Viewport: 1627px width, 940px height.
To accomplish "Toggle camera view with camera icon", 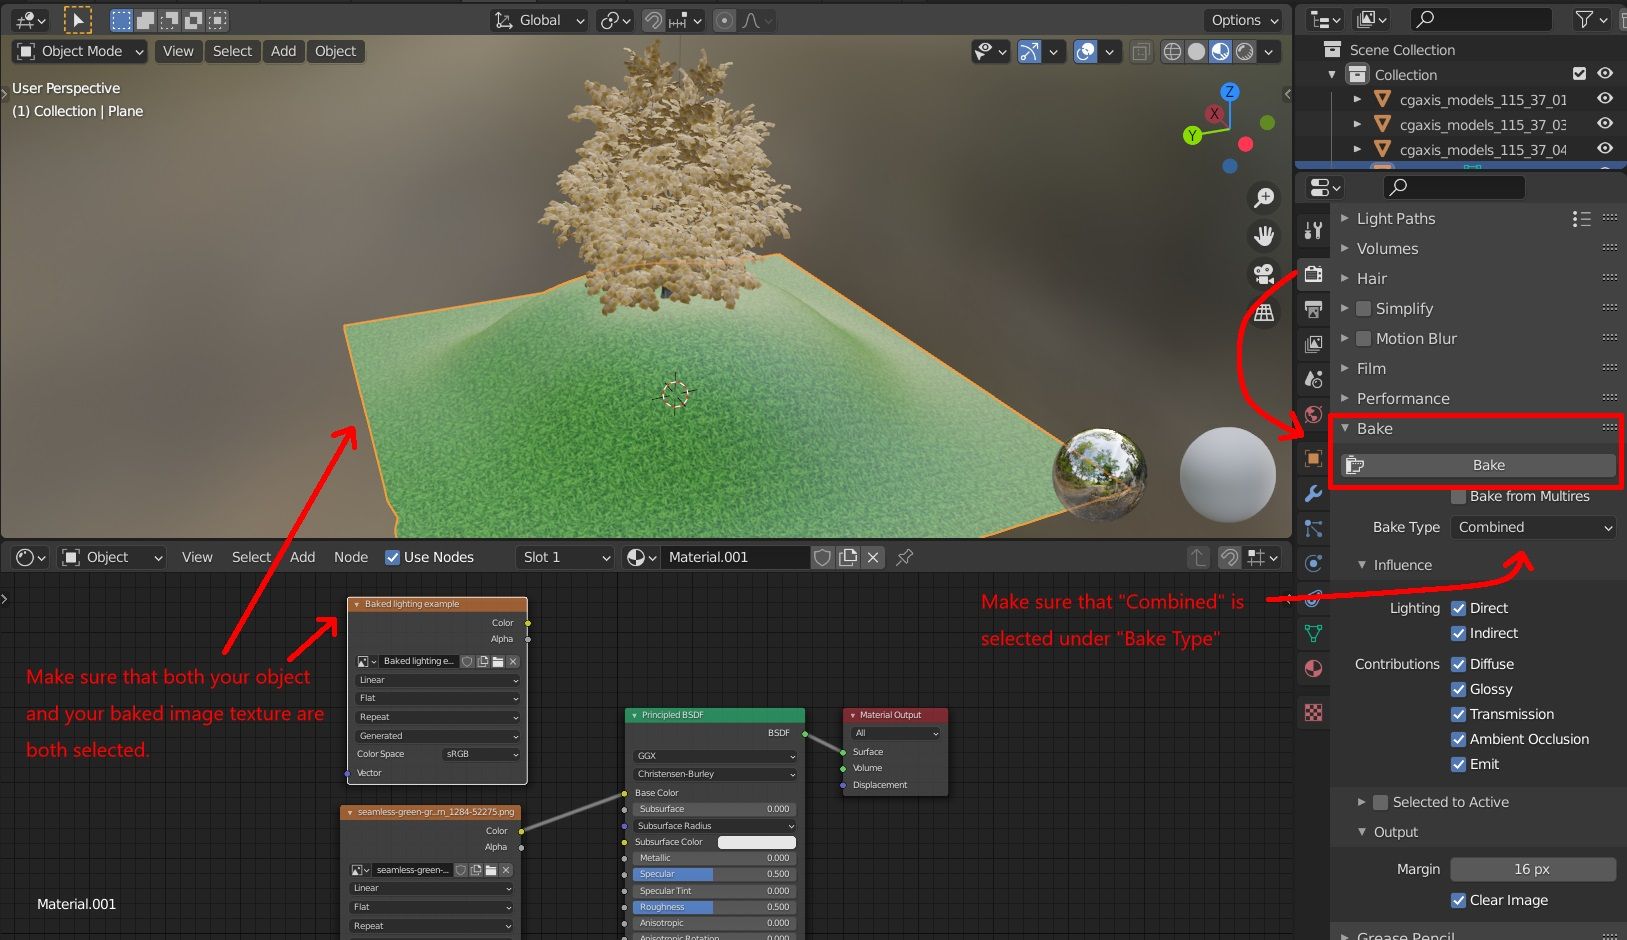I will [1264, 274].
